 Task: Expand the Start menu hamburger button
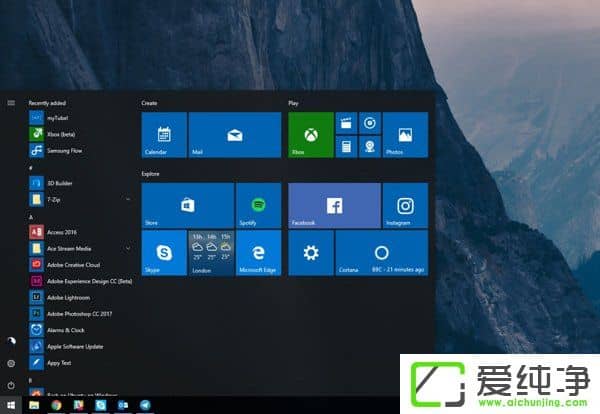[11, 103]
